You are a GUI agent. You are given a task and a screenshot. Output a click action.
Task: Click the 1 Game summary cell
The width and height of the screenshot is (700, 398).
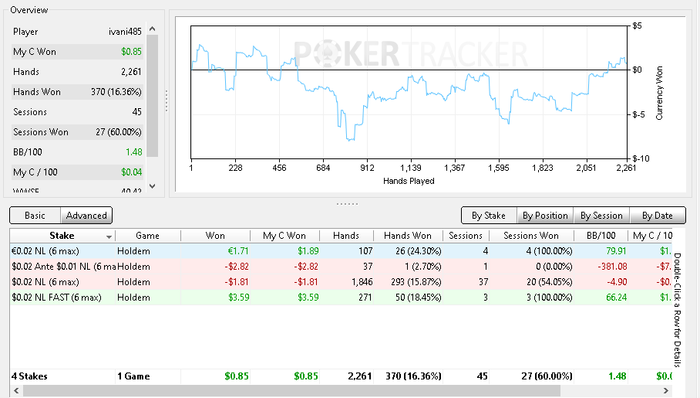tap(133, 377)
